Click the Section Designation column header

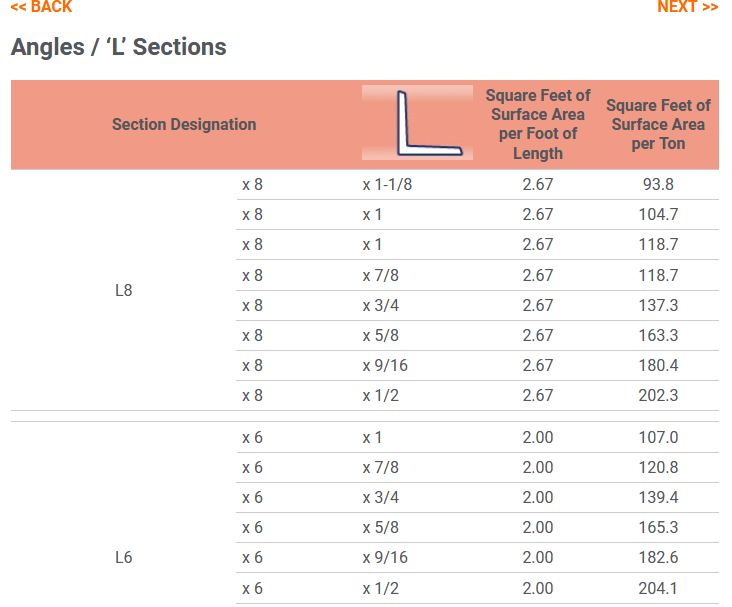coord(184,125)
